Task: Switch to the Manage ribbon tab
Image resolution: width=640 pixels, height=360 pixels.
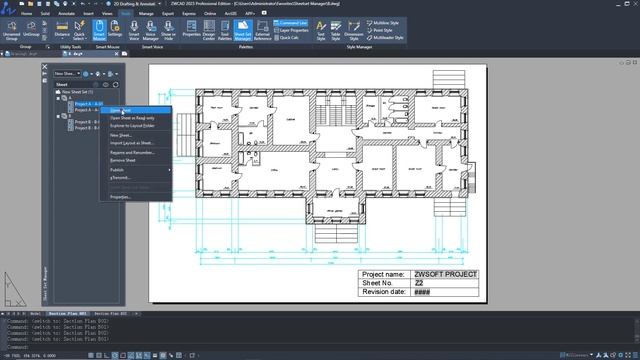Action: tap(146, 13)
